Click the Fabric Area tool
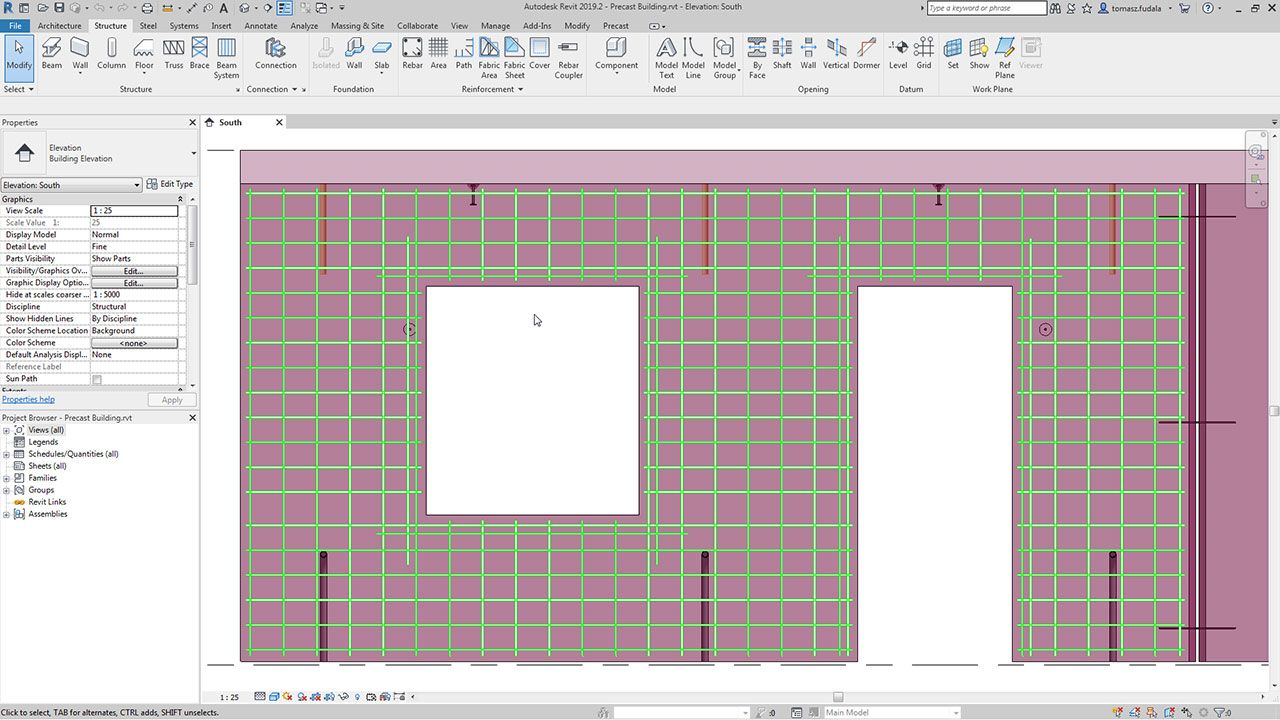The height and width of the screenshot is (720, 1280). (x=489, y=59)
